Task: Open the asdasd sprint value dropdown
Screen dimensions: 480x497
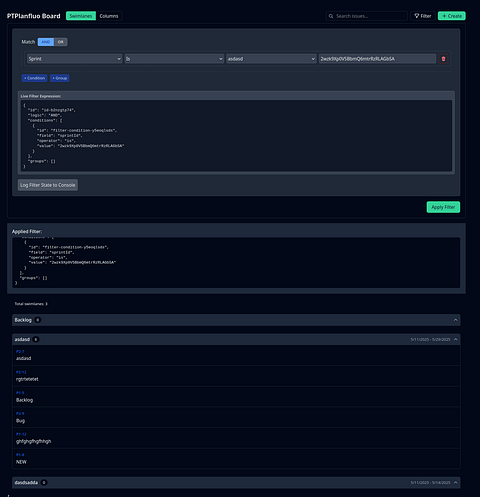Action: point(271,59)
